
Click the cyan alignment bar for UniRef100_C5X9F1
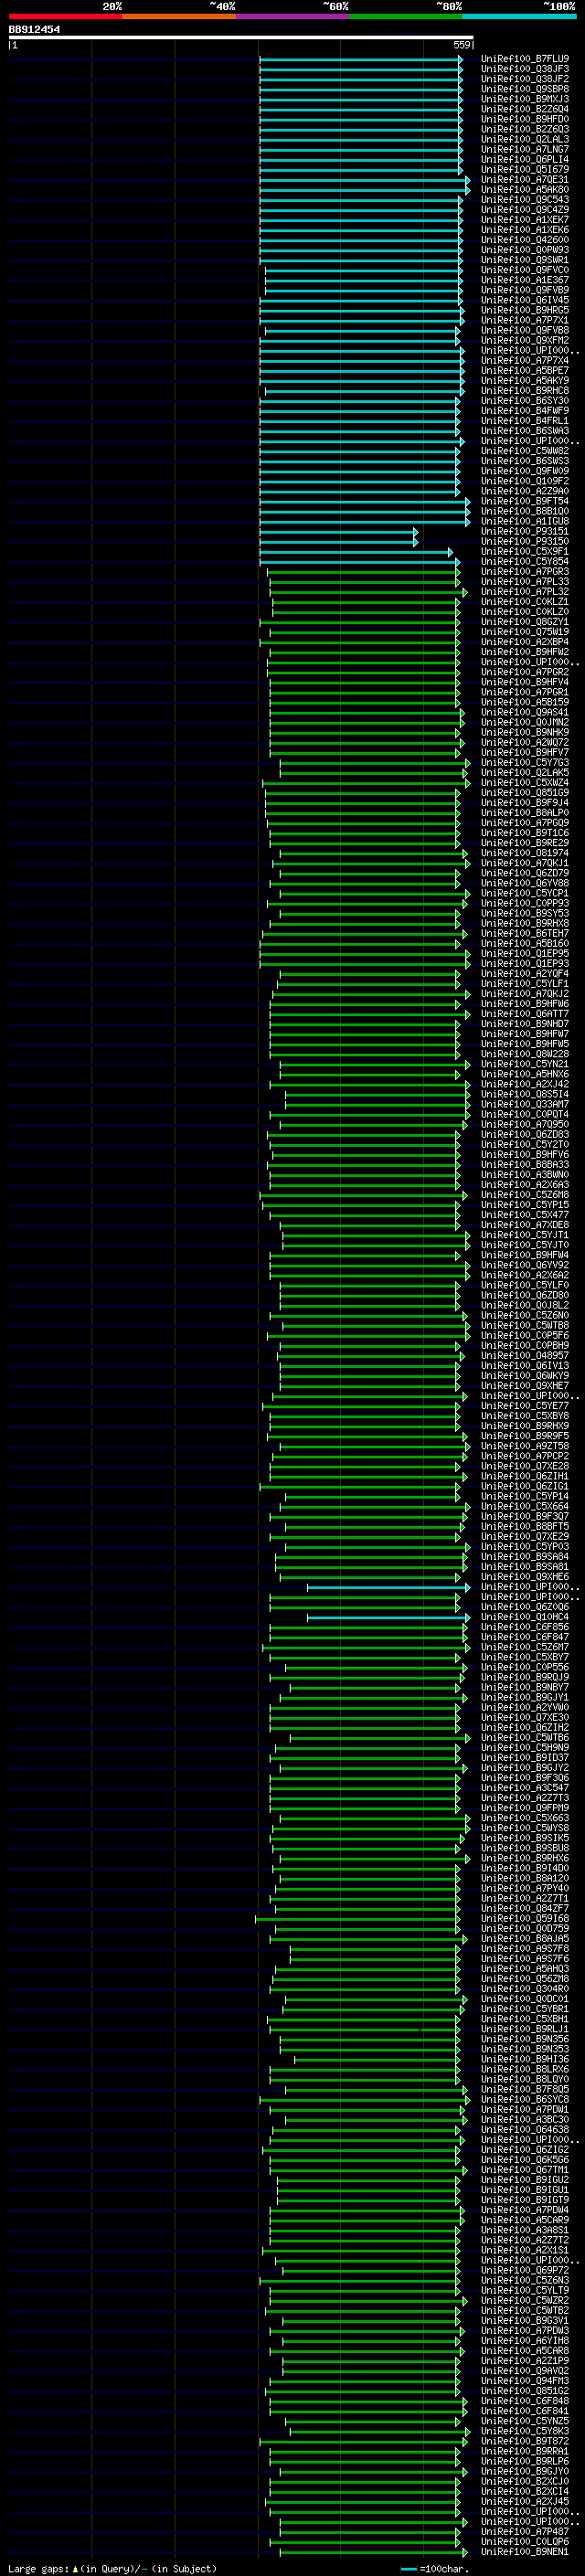coord(356,552)
